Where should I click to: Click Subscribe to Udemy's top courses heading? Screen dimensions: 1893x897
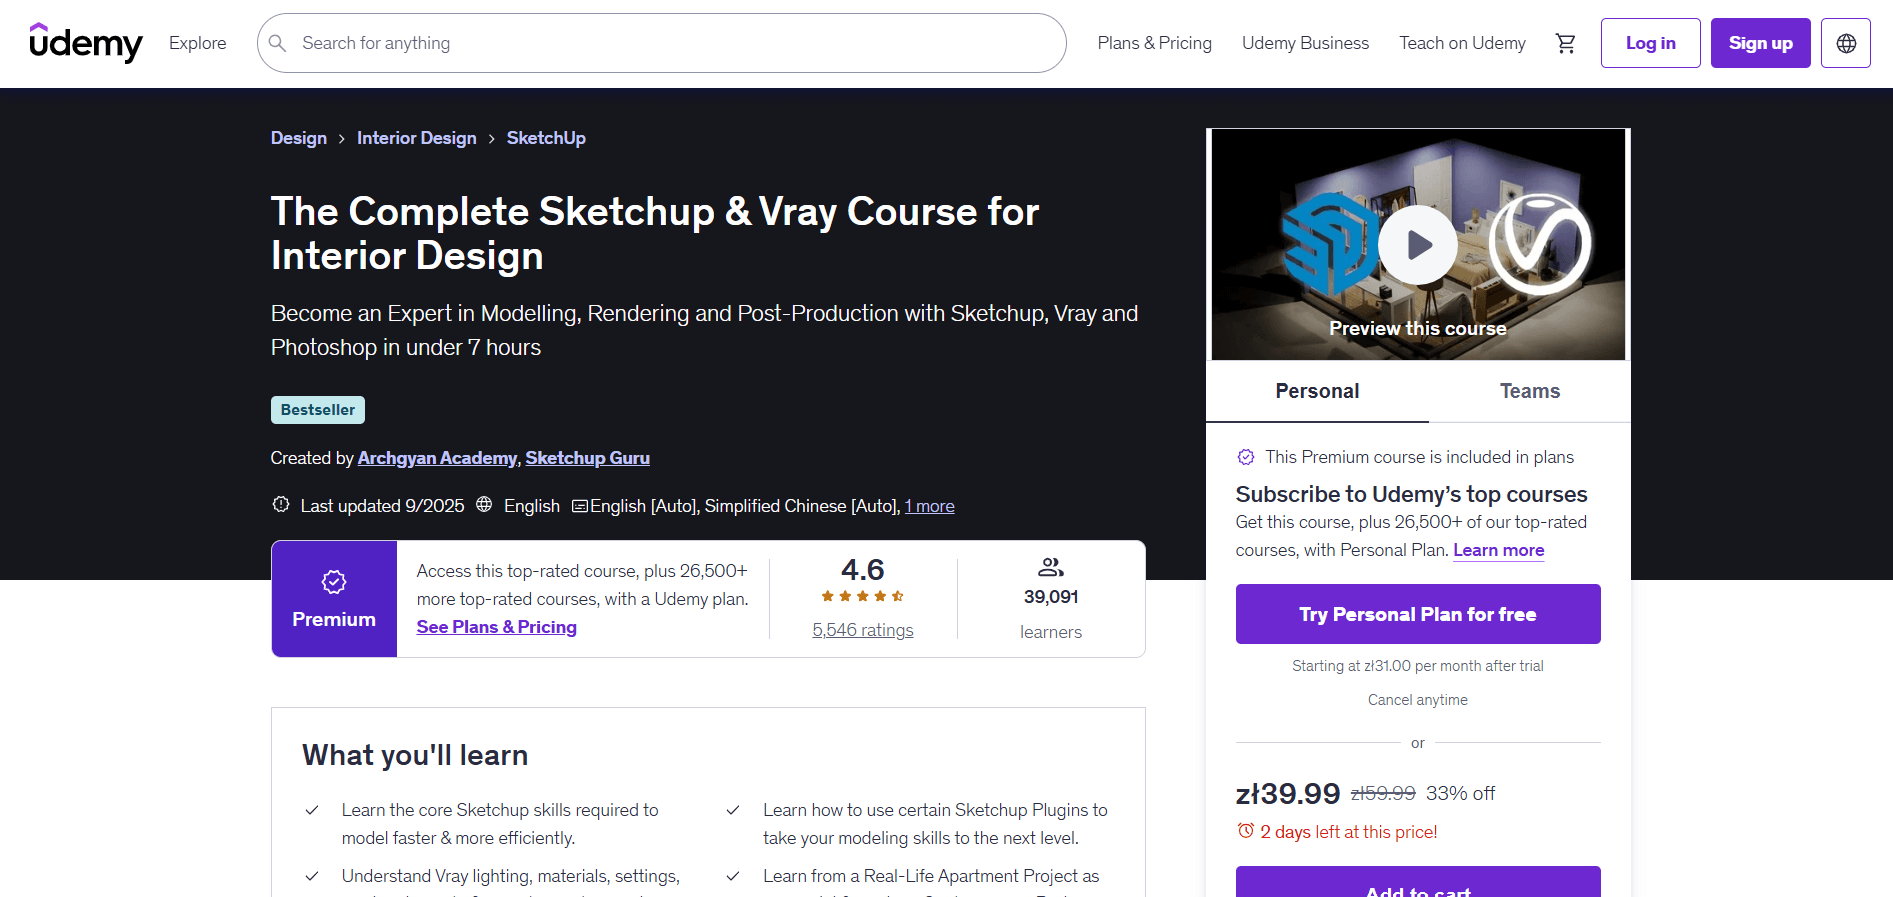tap(1411, 494)
